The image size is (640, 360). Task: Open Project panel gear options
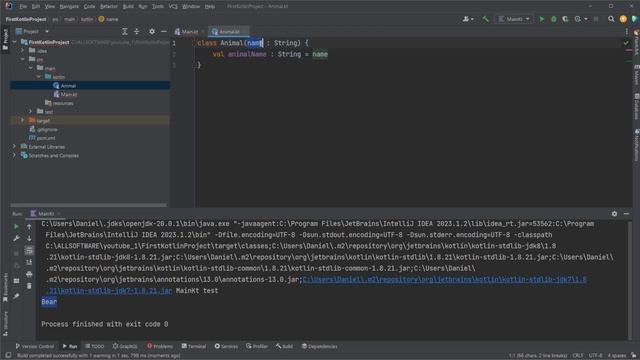click(152, 31)
